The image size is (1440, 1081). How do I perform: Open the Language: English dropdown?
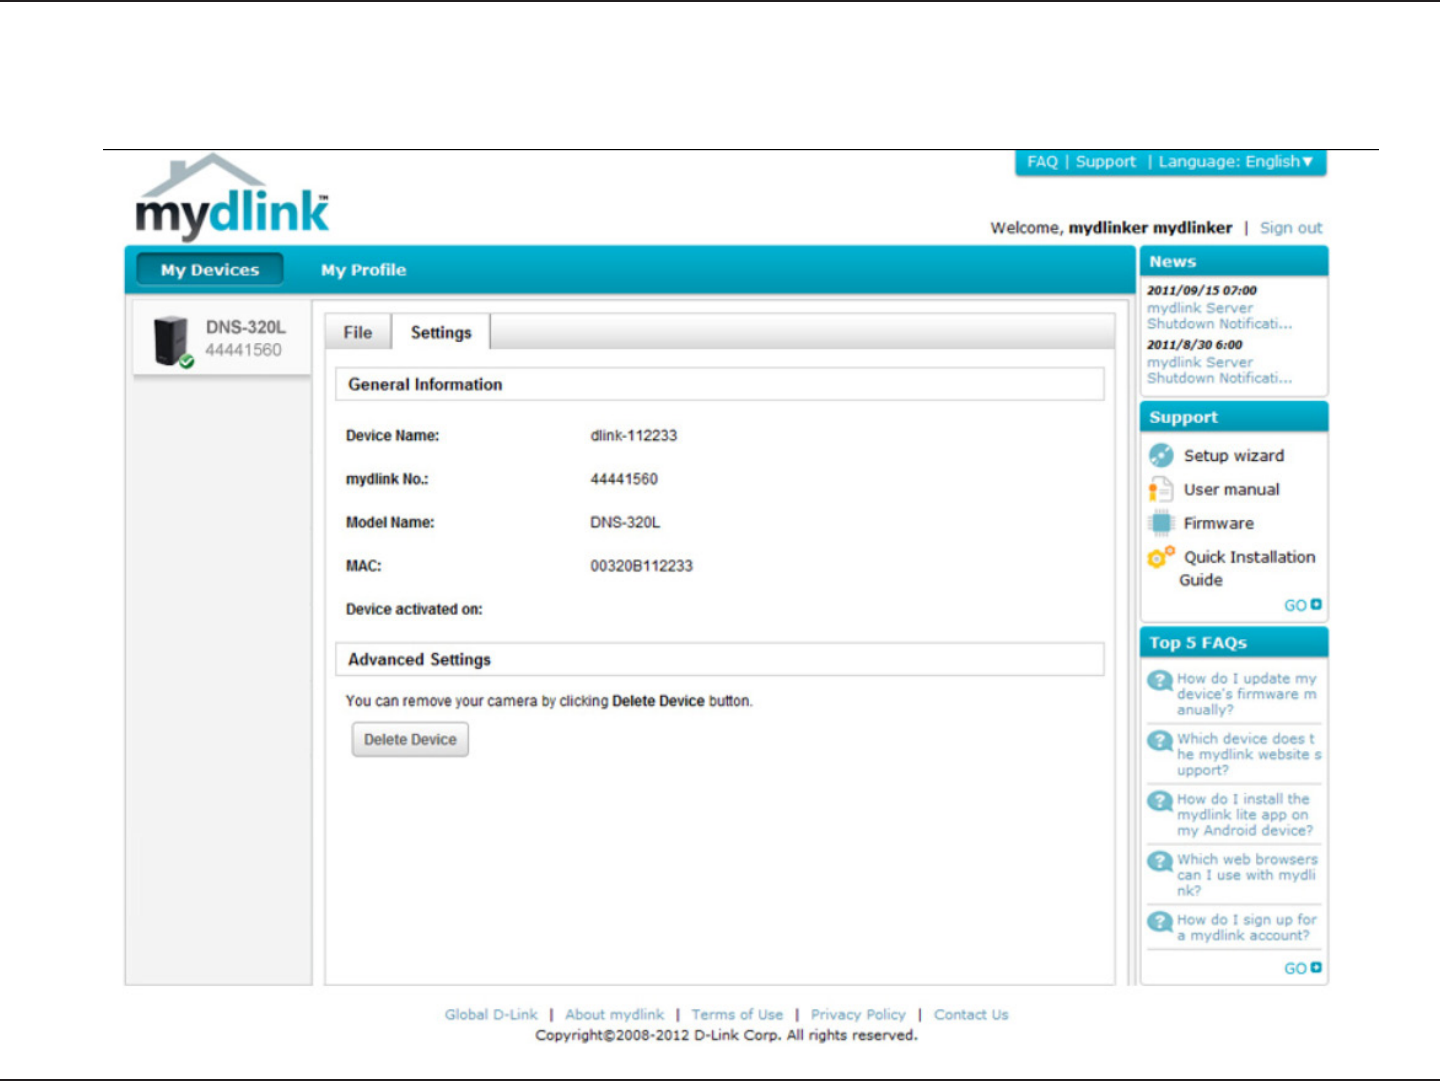1236,162
